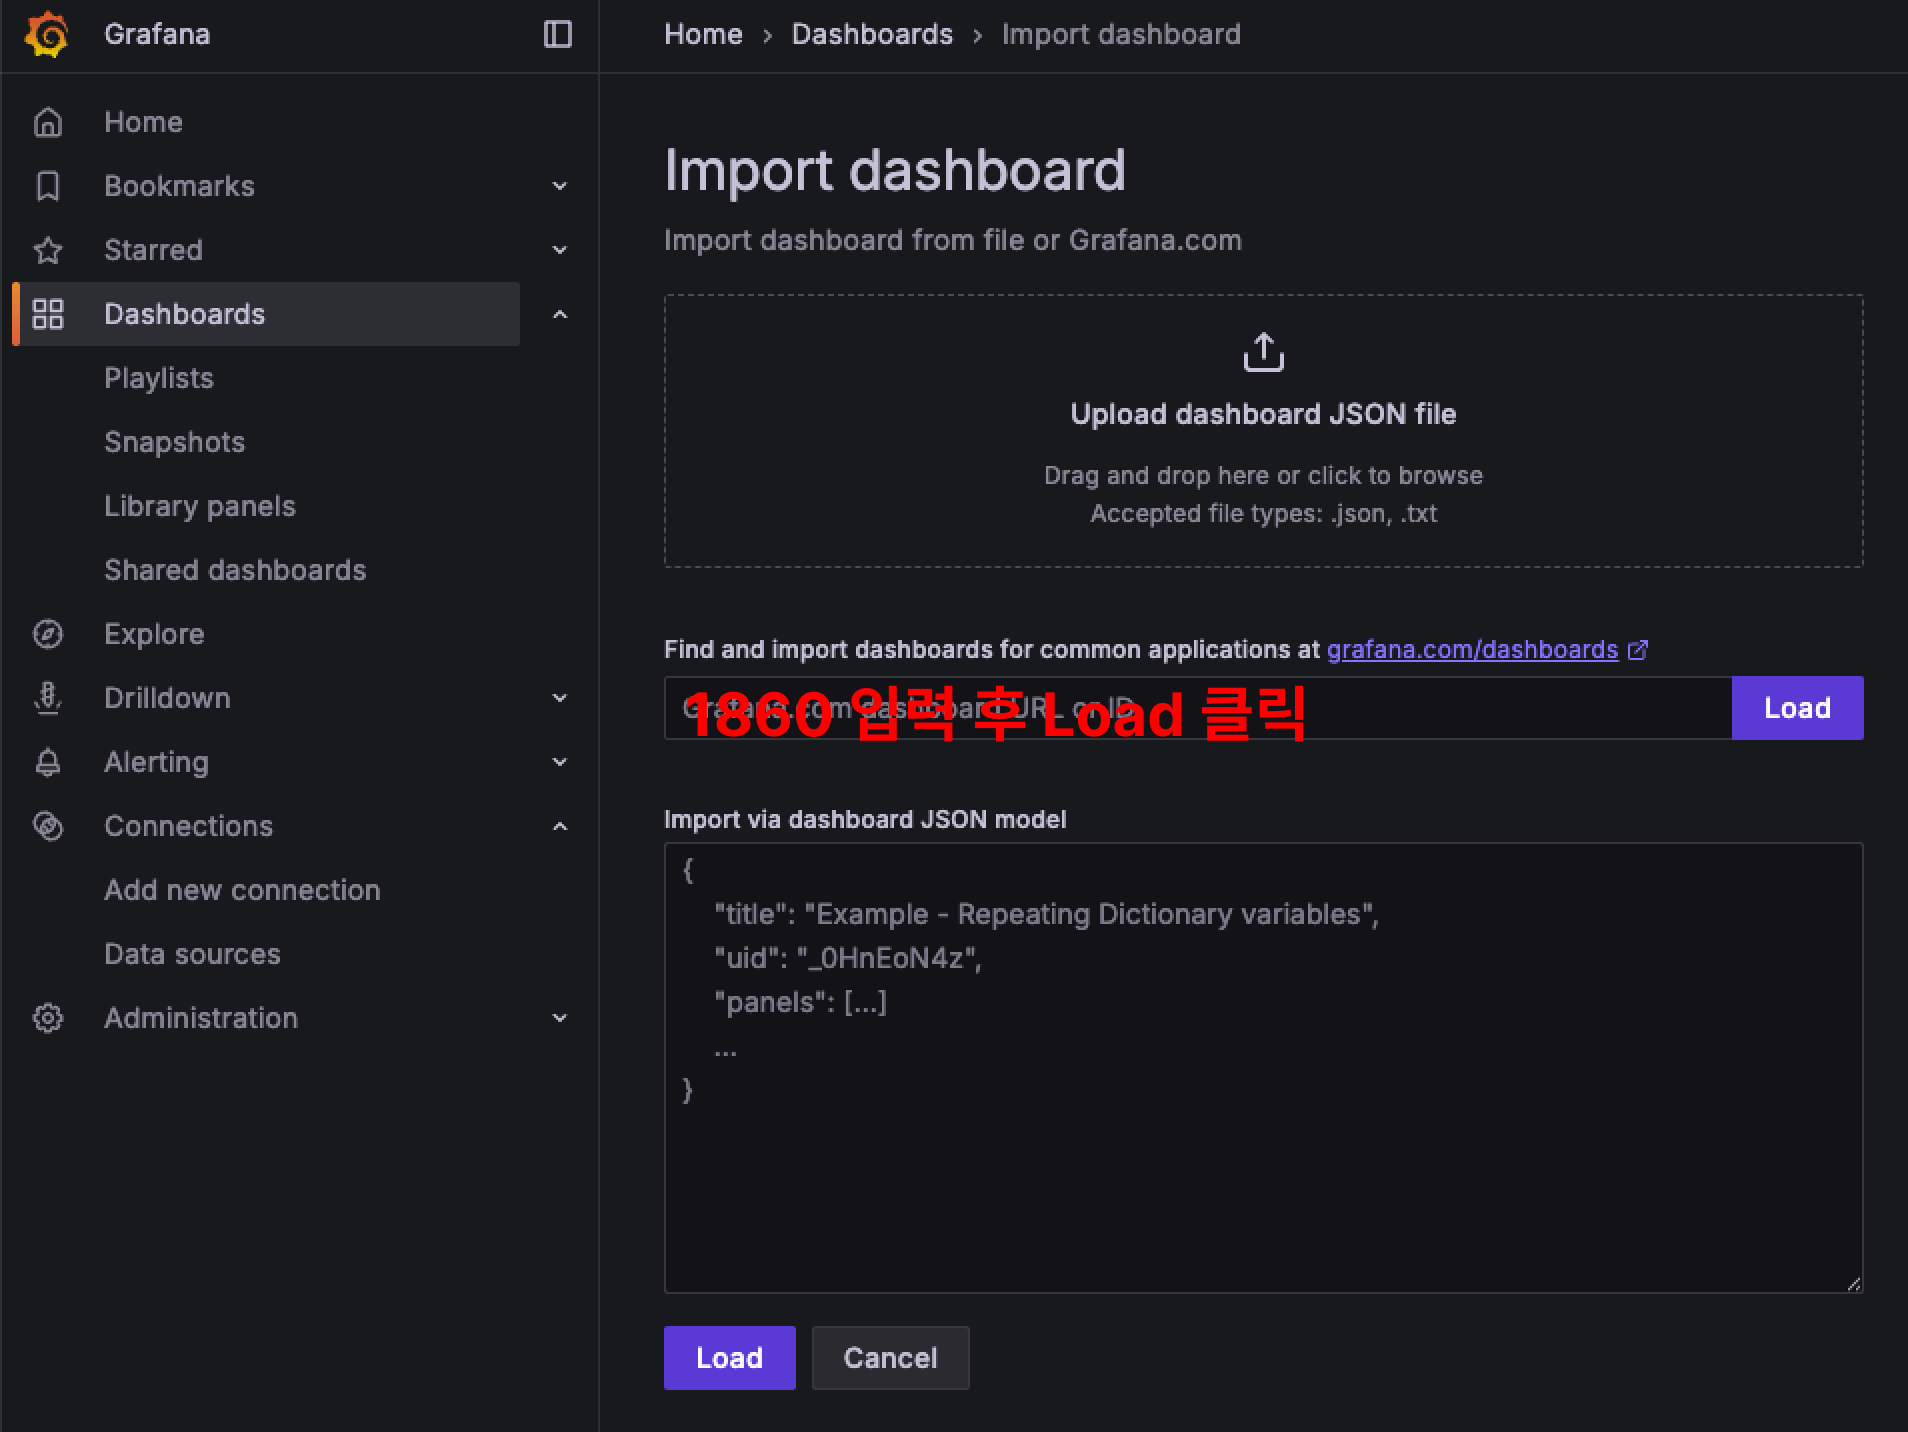Select the Dashboards menu item
The width and height of the screenshot is (1908, 1432).
coord(185,314)
